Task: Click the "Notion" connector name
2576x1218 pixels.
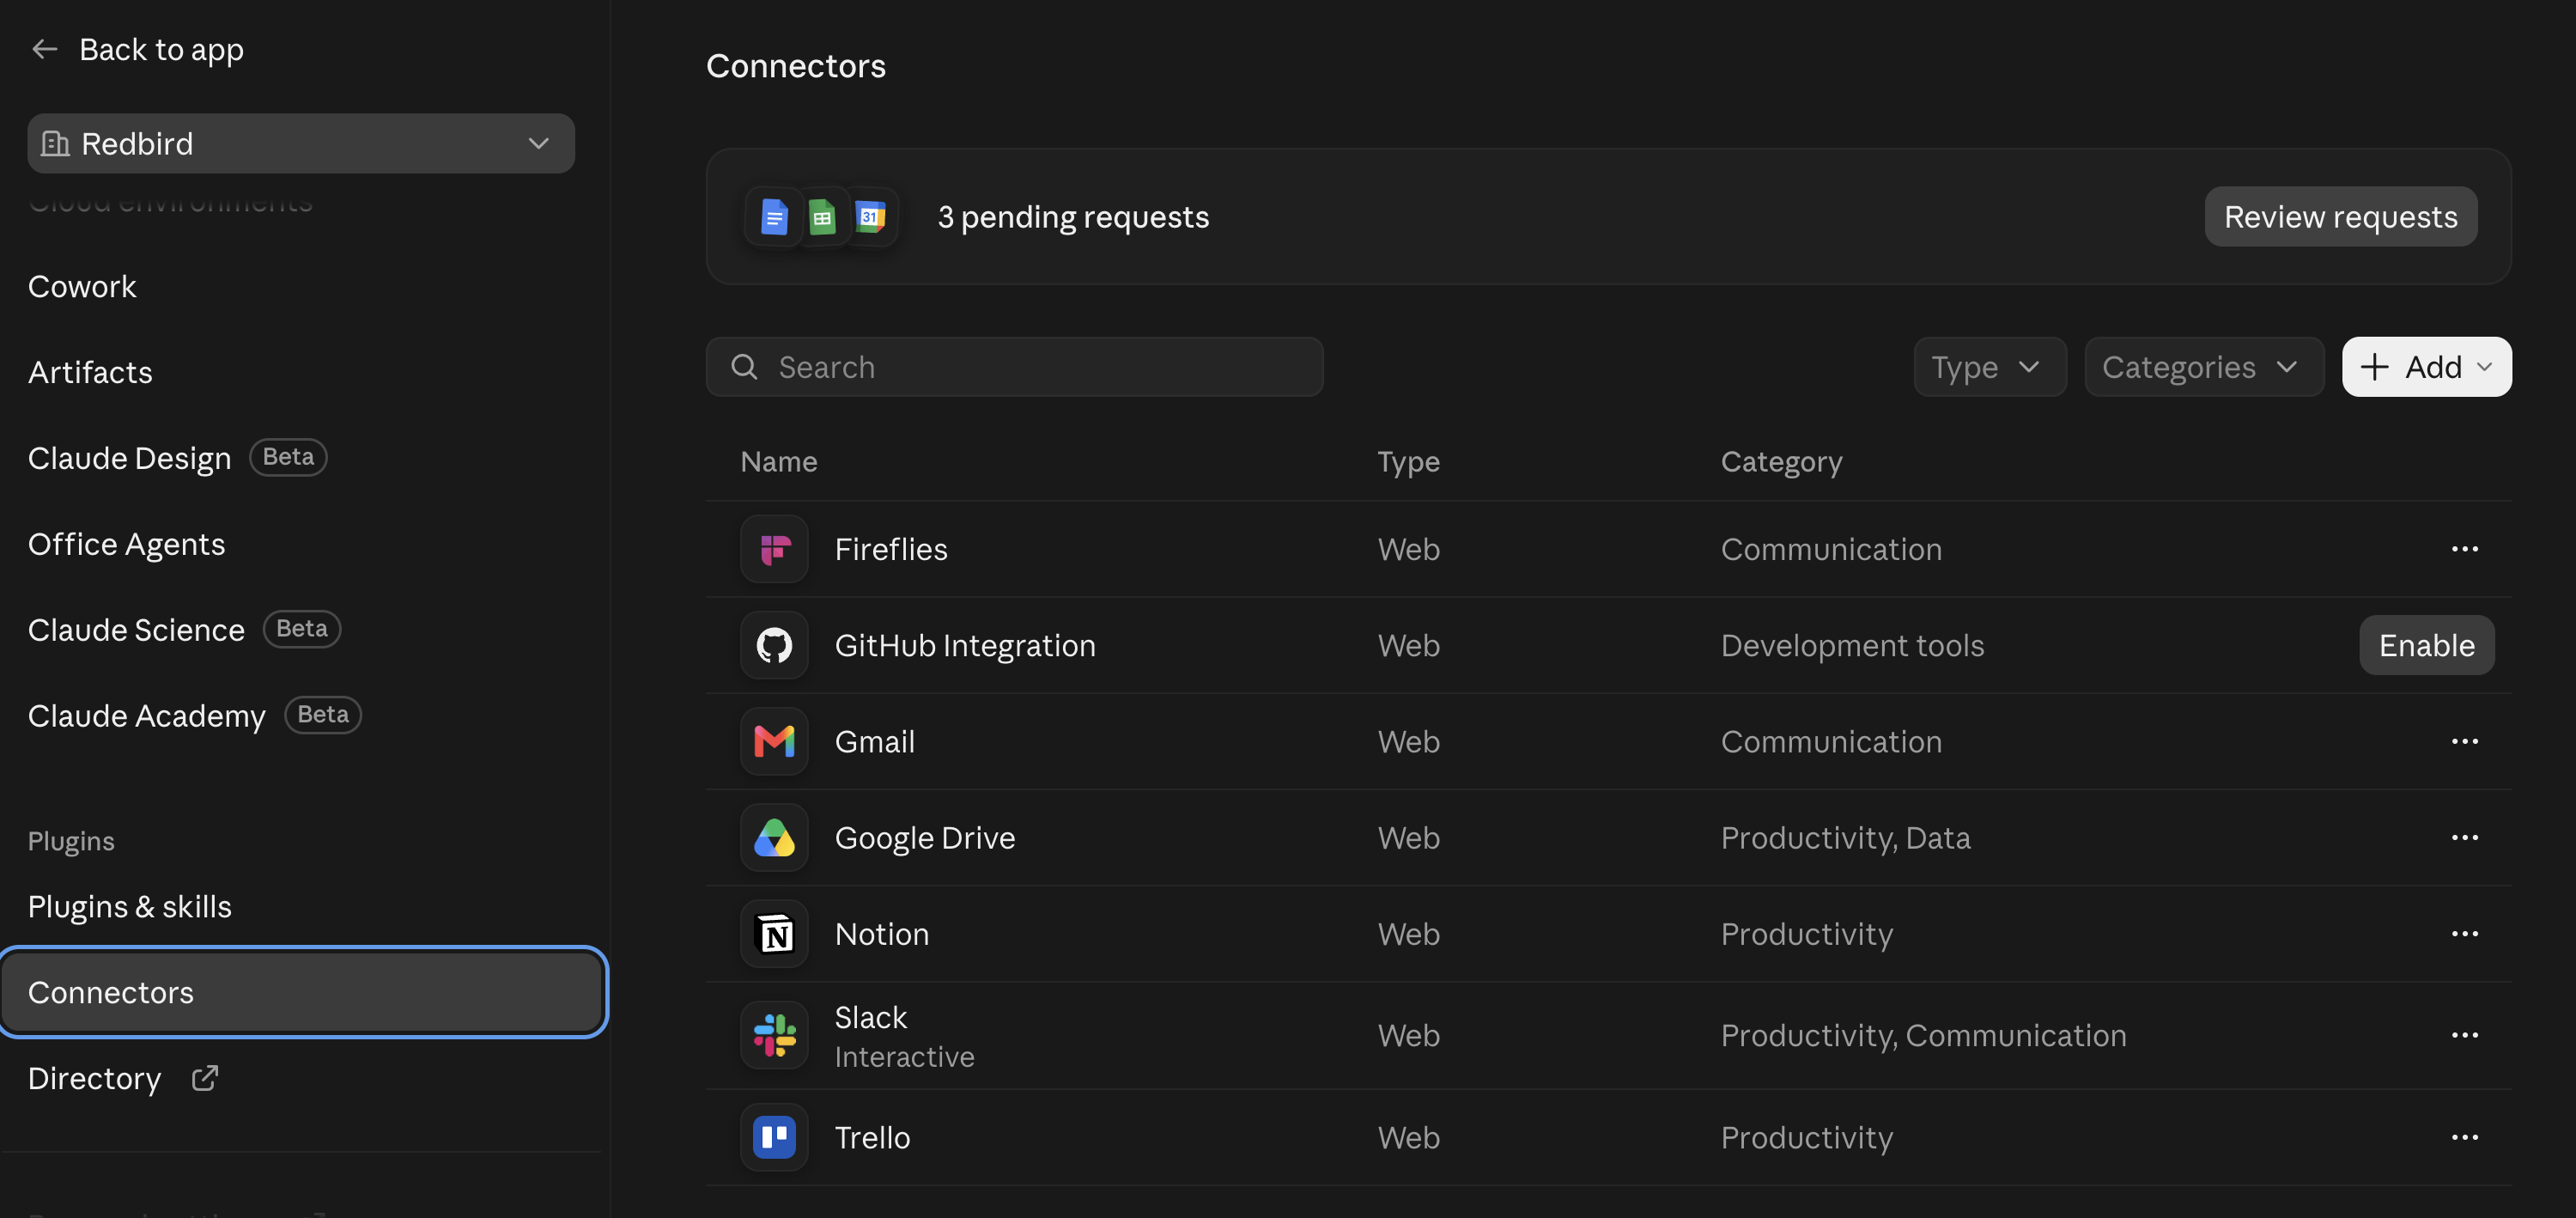Action: tap(881, 933)
